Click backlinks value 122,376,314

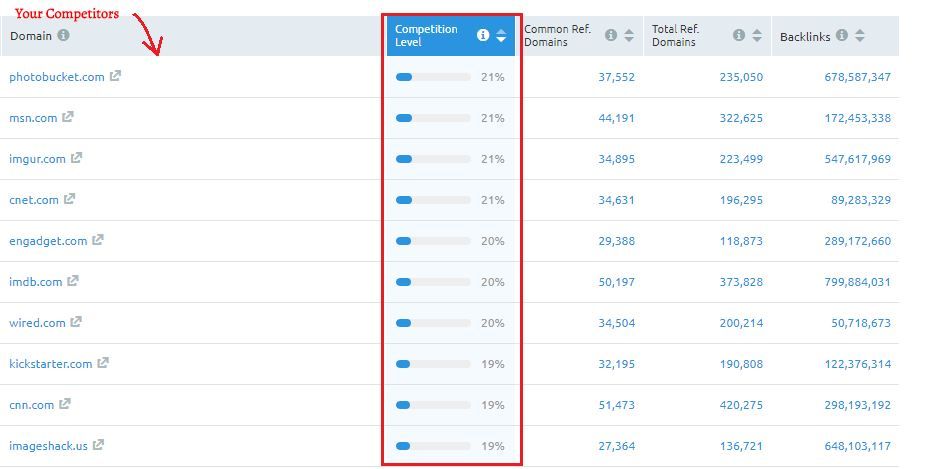[858, 364]
